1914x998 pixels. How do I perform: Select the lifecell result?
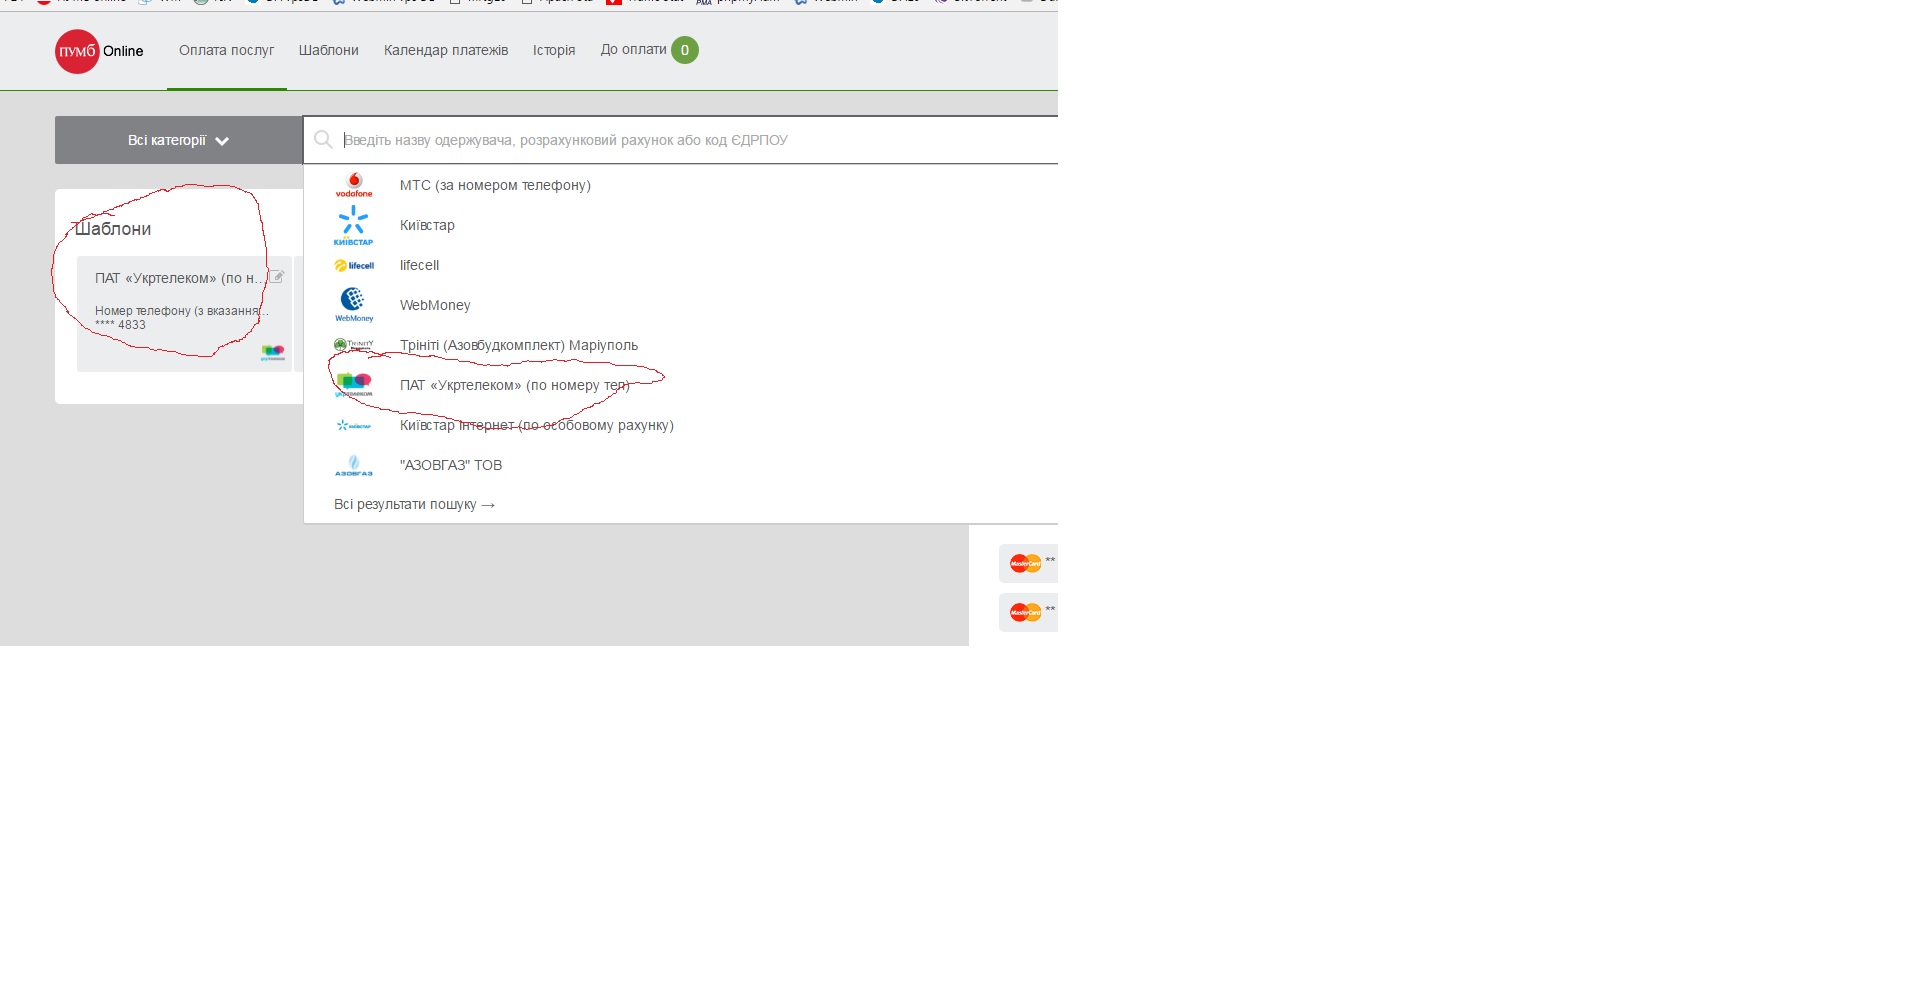[x=419, y=265]
